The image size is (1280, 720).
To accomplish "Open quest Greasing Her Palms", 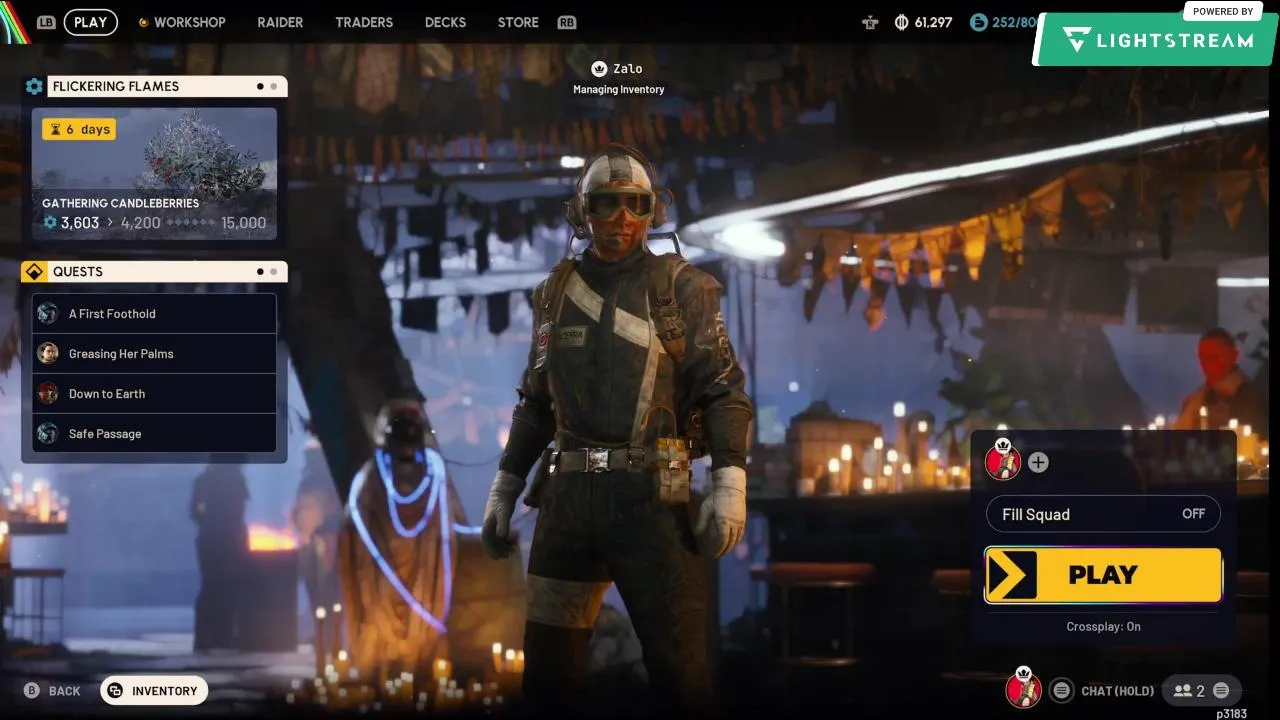I will click(x=154, y=354).
